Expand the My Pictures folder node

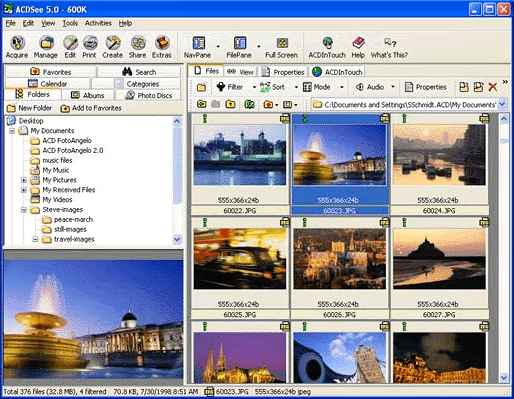(24, 180)
